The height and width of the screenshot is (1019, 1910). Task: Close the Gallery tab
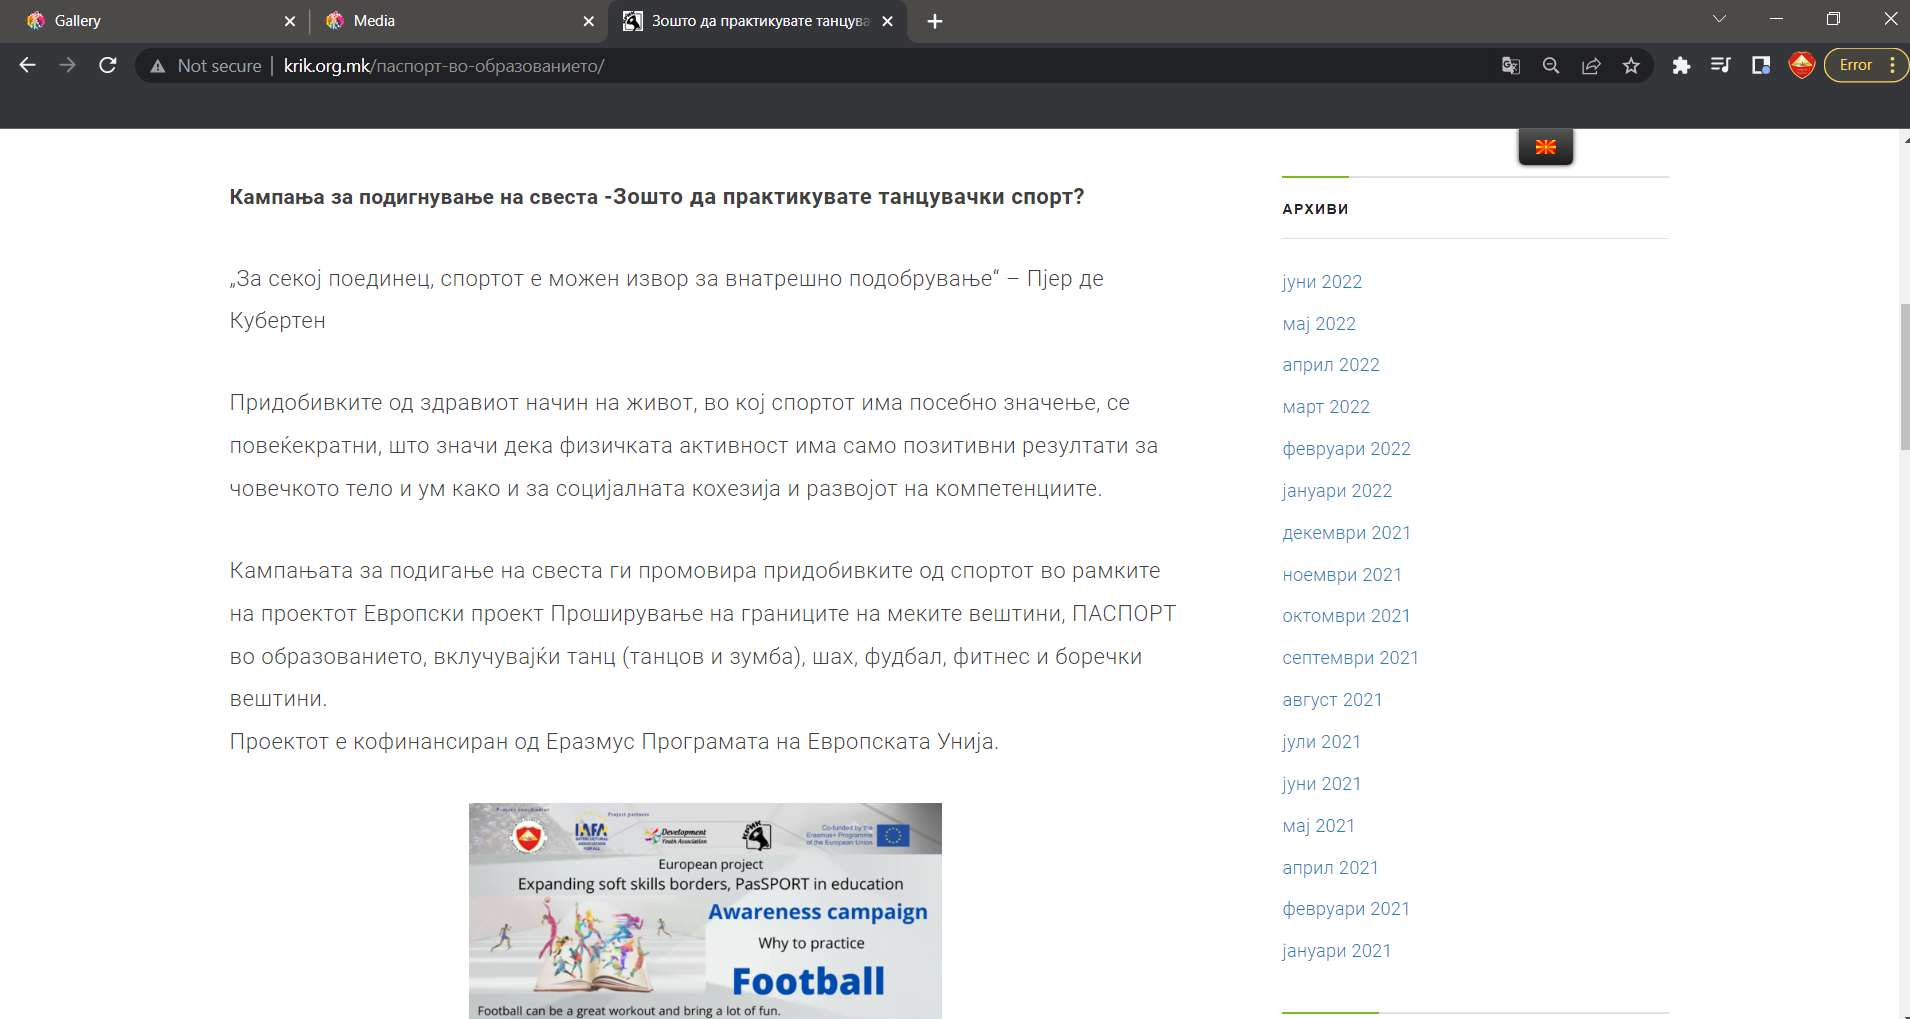[290, 21]
